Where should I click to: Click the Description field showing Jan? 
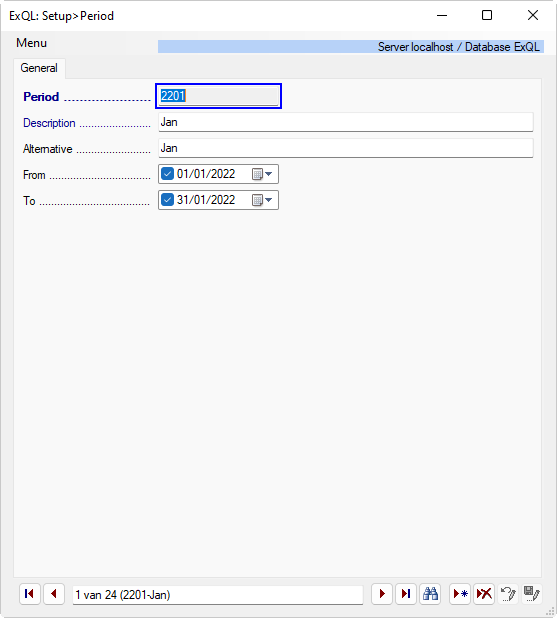pyautogui.click(x=346, y=122)
